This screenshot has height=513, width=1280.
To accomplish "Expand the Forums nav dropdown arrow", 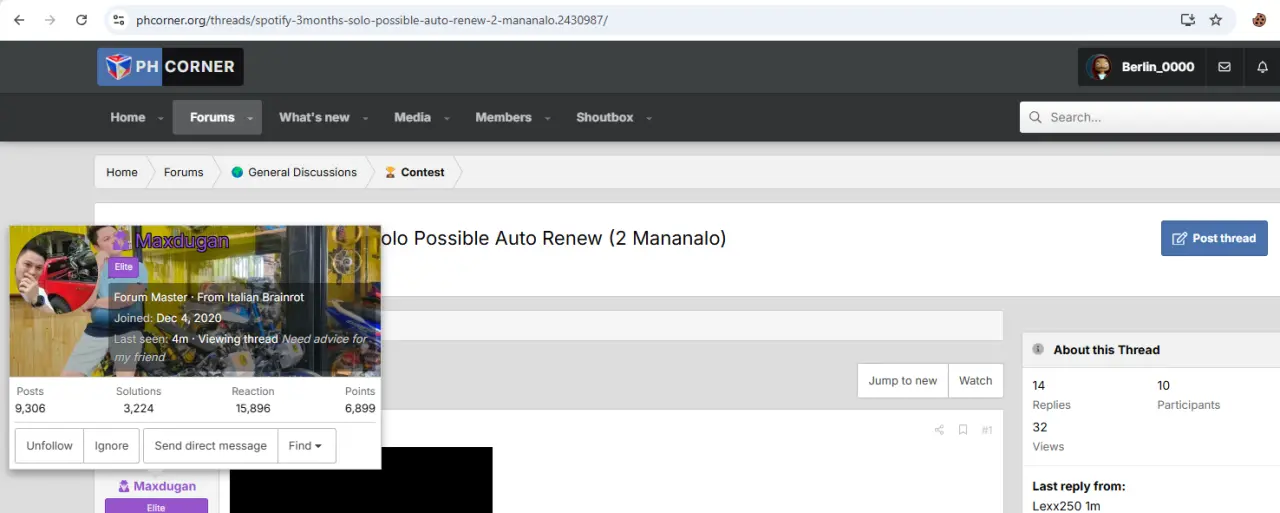I will tap(250, 118).
